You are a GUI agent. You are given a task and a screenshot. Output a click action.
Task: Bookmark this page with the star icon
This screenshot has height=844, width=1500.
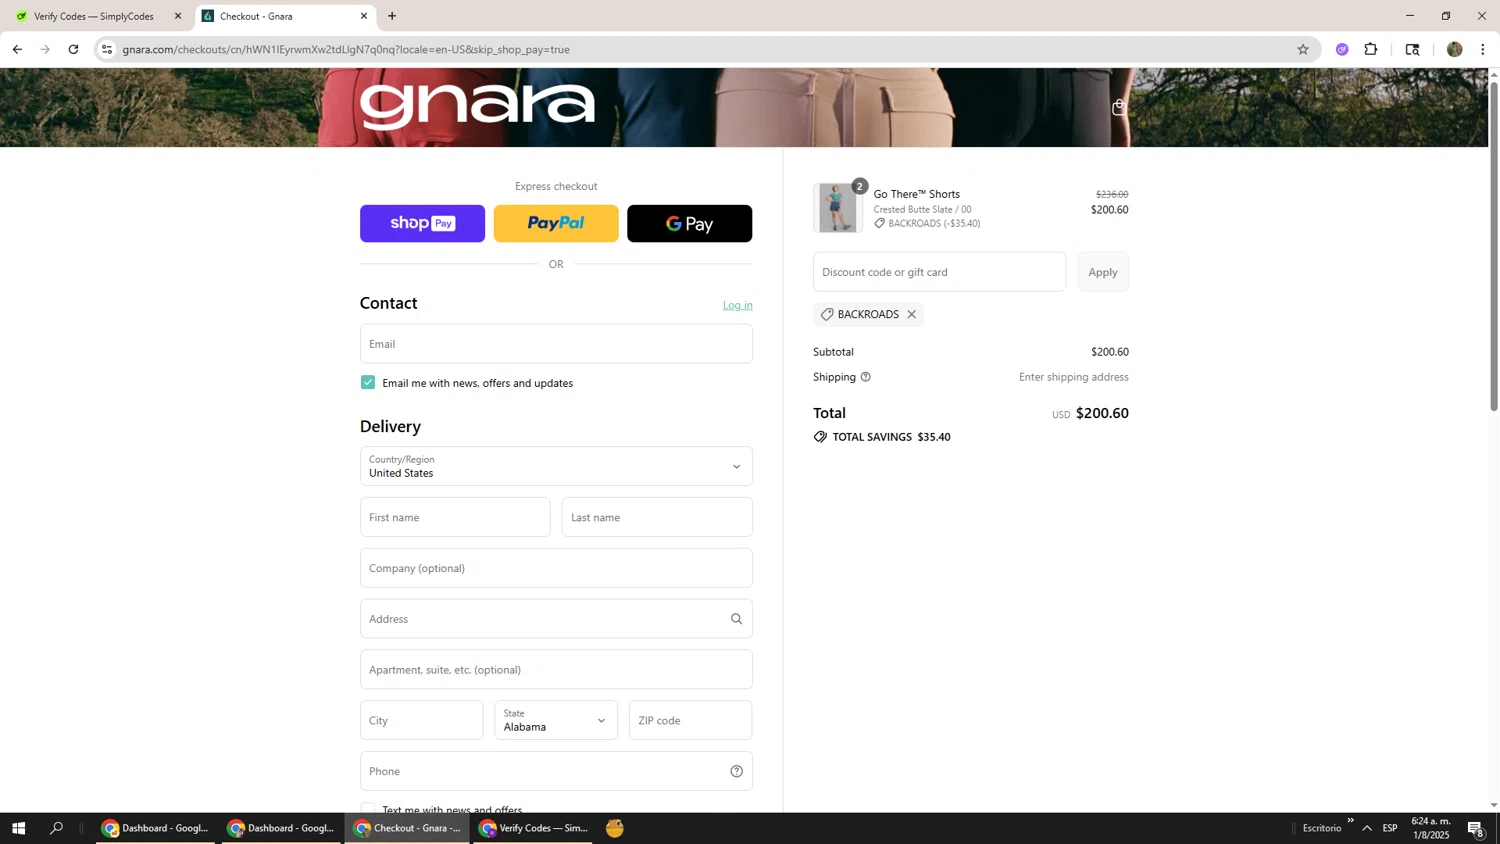click(x=1302, y=49)
